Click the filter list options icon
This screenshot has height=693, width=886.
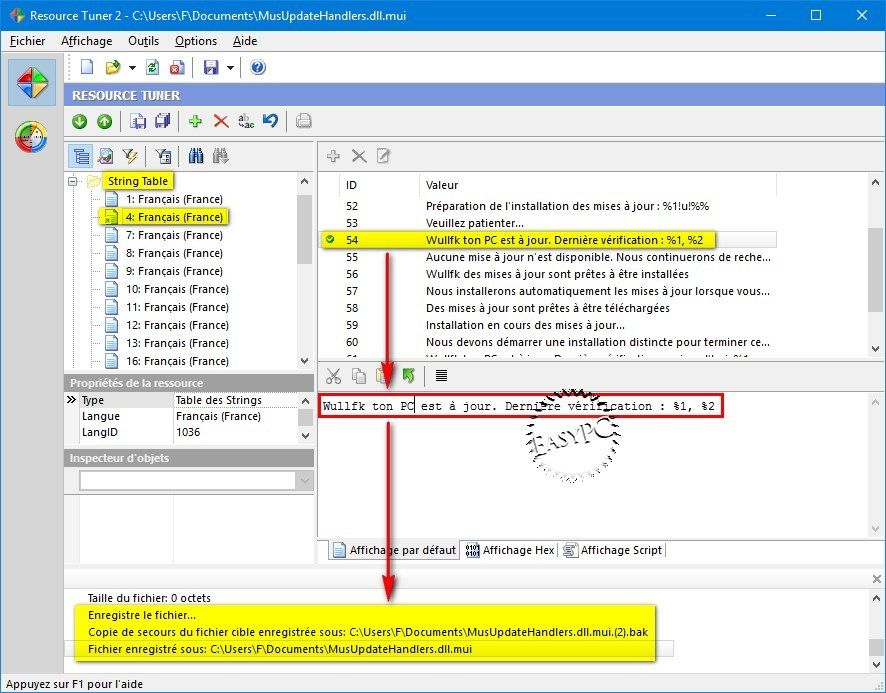click(163, 156)
